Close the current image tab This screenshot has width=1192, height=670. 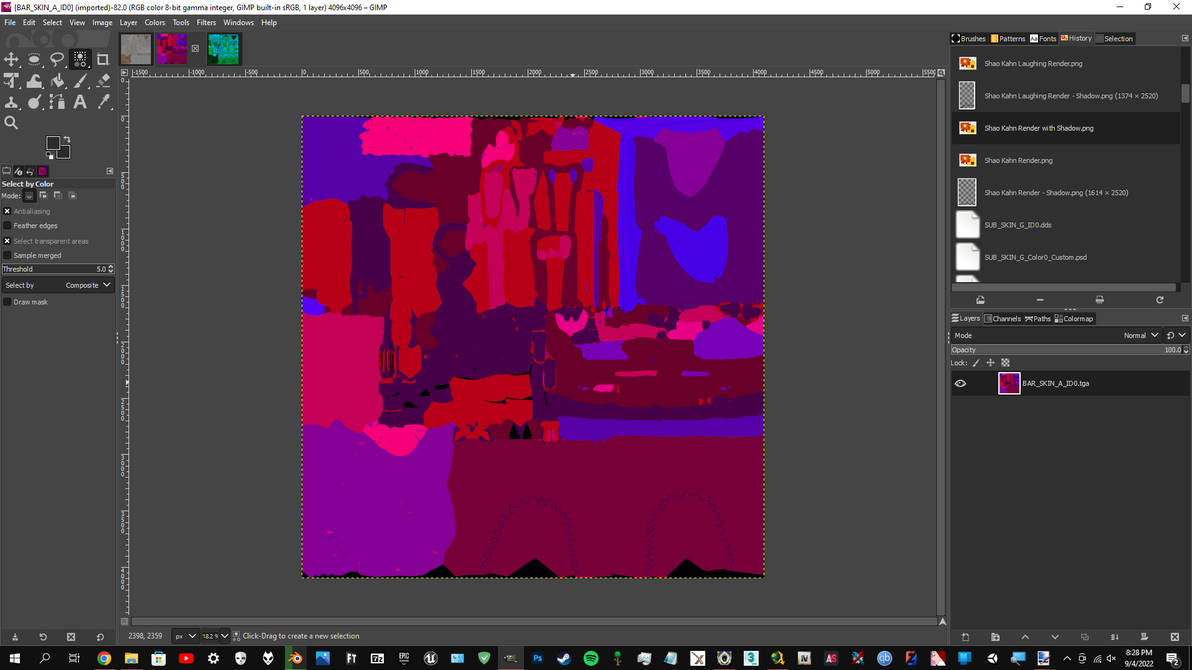pyautogui.click(x=195, y=49)
